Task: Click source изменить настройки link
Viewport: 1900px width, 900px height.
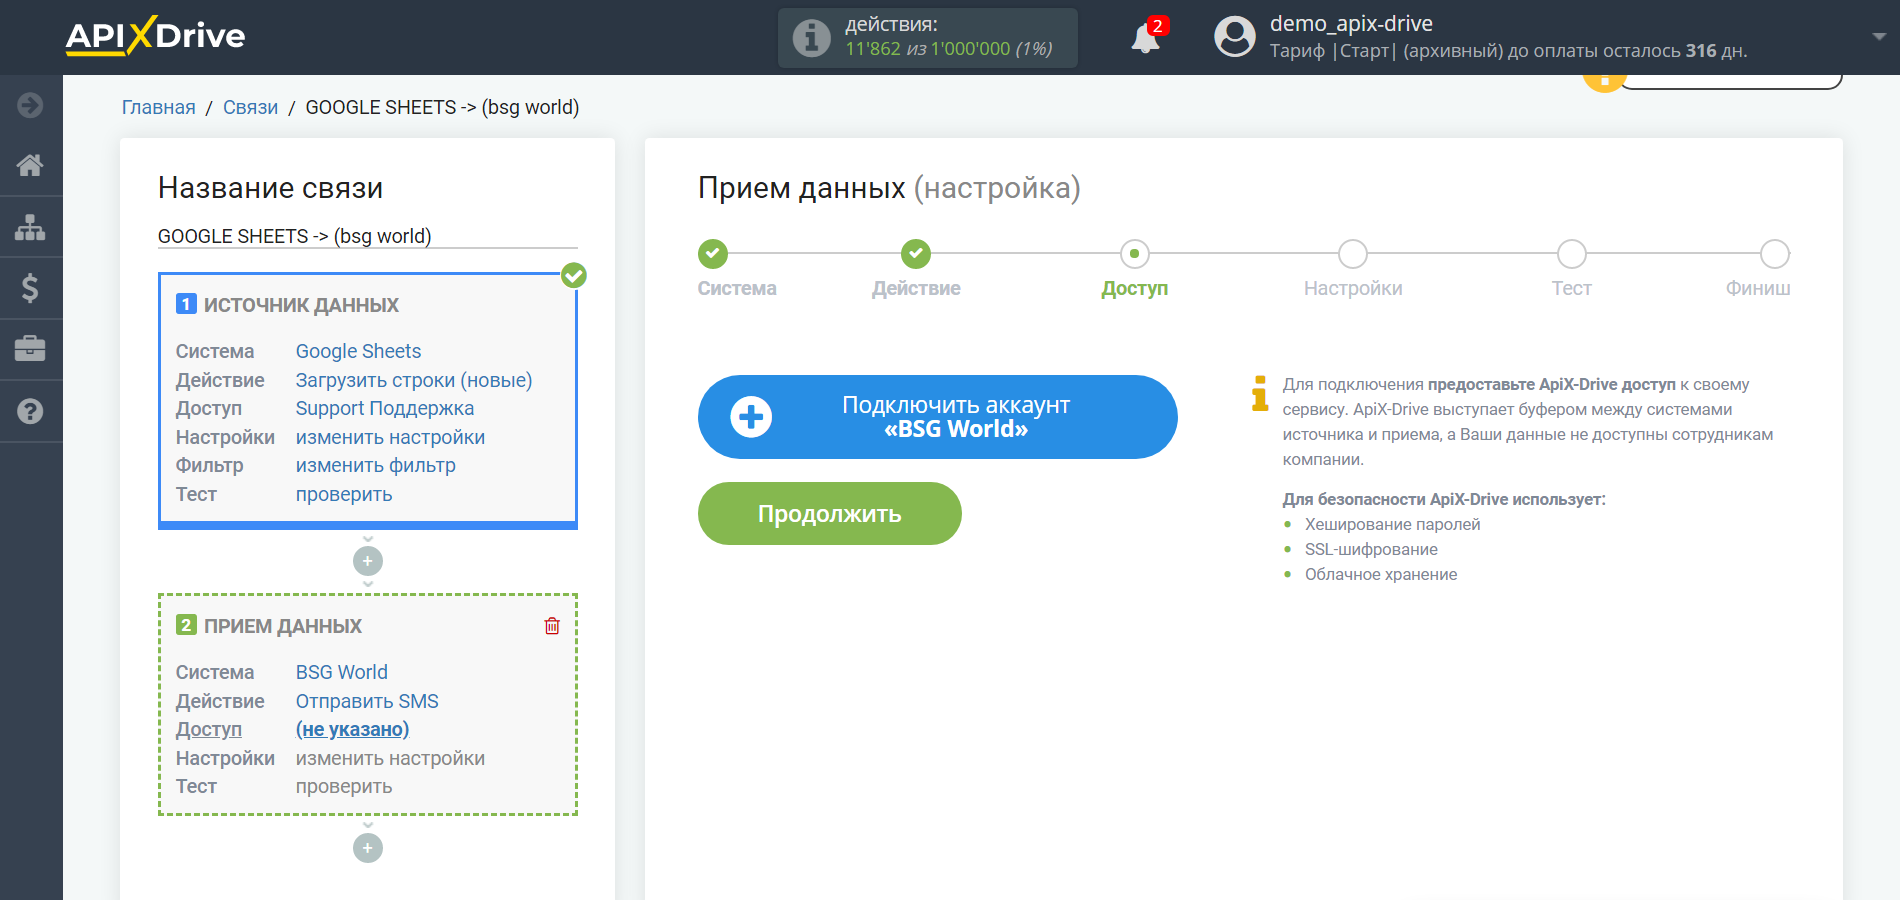Action: pyautogui.click(x=390, y=437)
